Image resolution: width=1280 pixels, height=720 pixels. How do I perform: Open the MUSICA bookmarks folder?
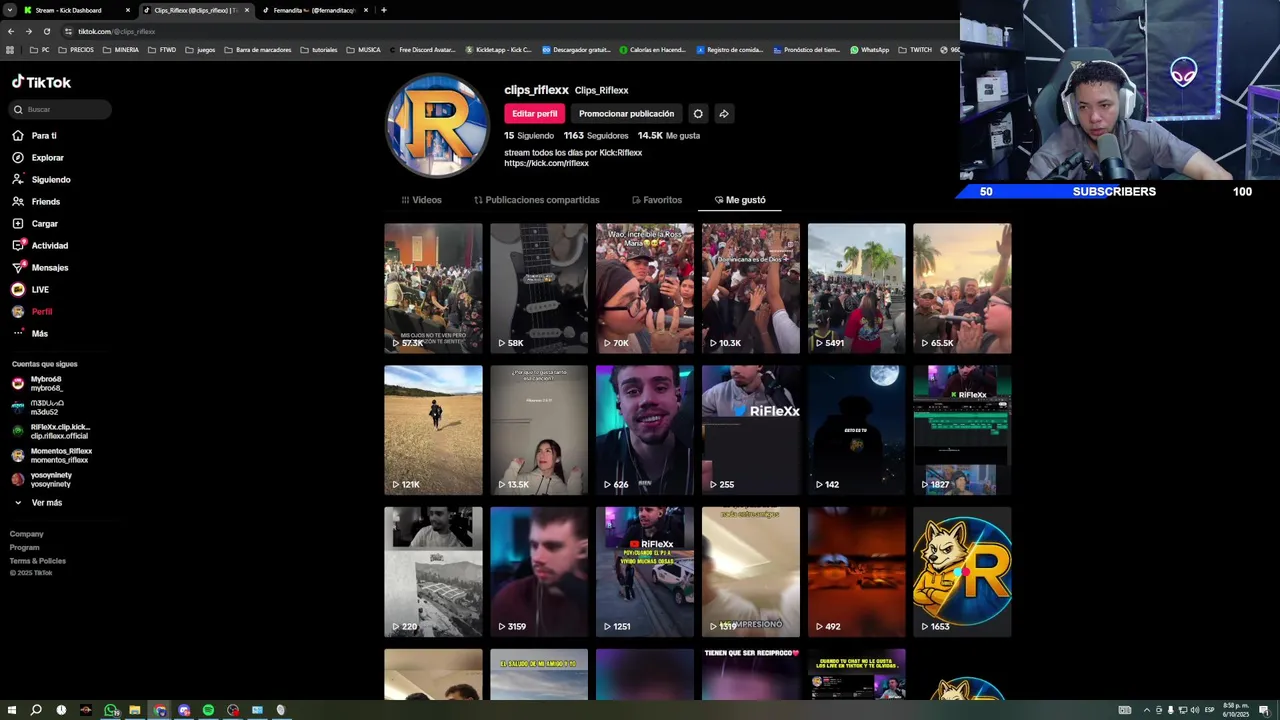coord(364,49)
